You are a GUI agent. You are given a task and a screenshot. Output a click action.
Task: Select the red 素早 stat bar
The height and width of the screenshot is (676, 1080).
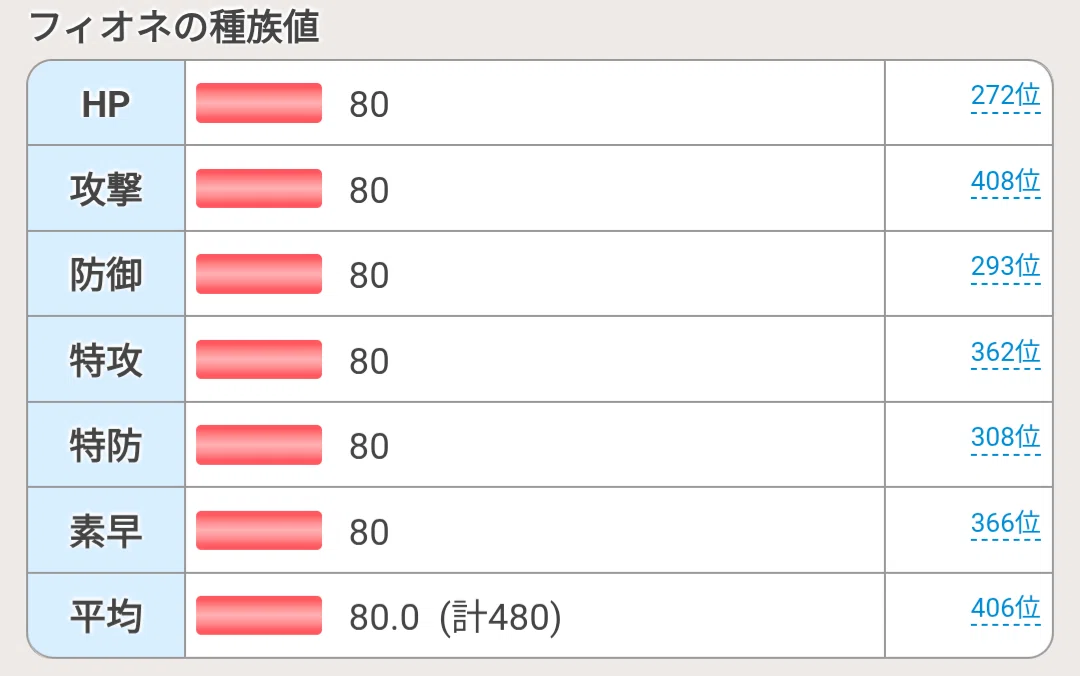pos(259,530)
